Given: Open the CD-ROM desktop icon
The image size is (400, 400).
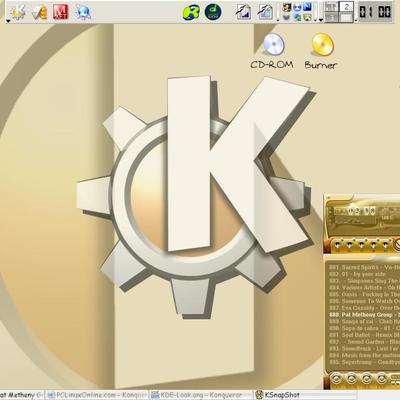Looking at the screenshot, I should (273, 51).
